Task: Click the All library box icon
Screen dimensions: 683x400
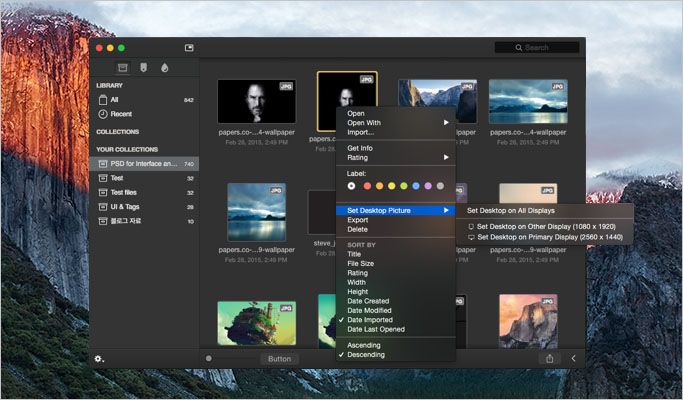Action: tap(103, 100)
